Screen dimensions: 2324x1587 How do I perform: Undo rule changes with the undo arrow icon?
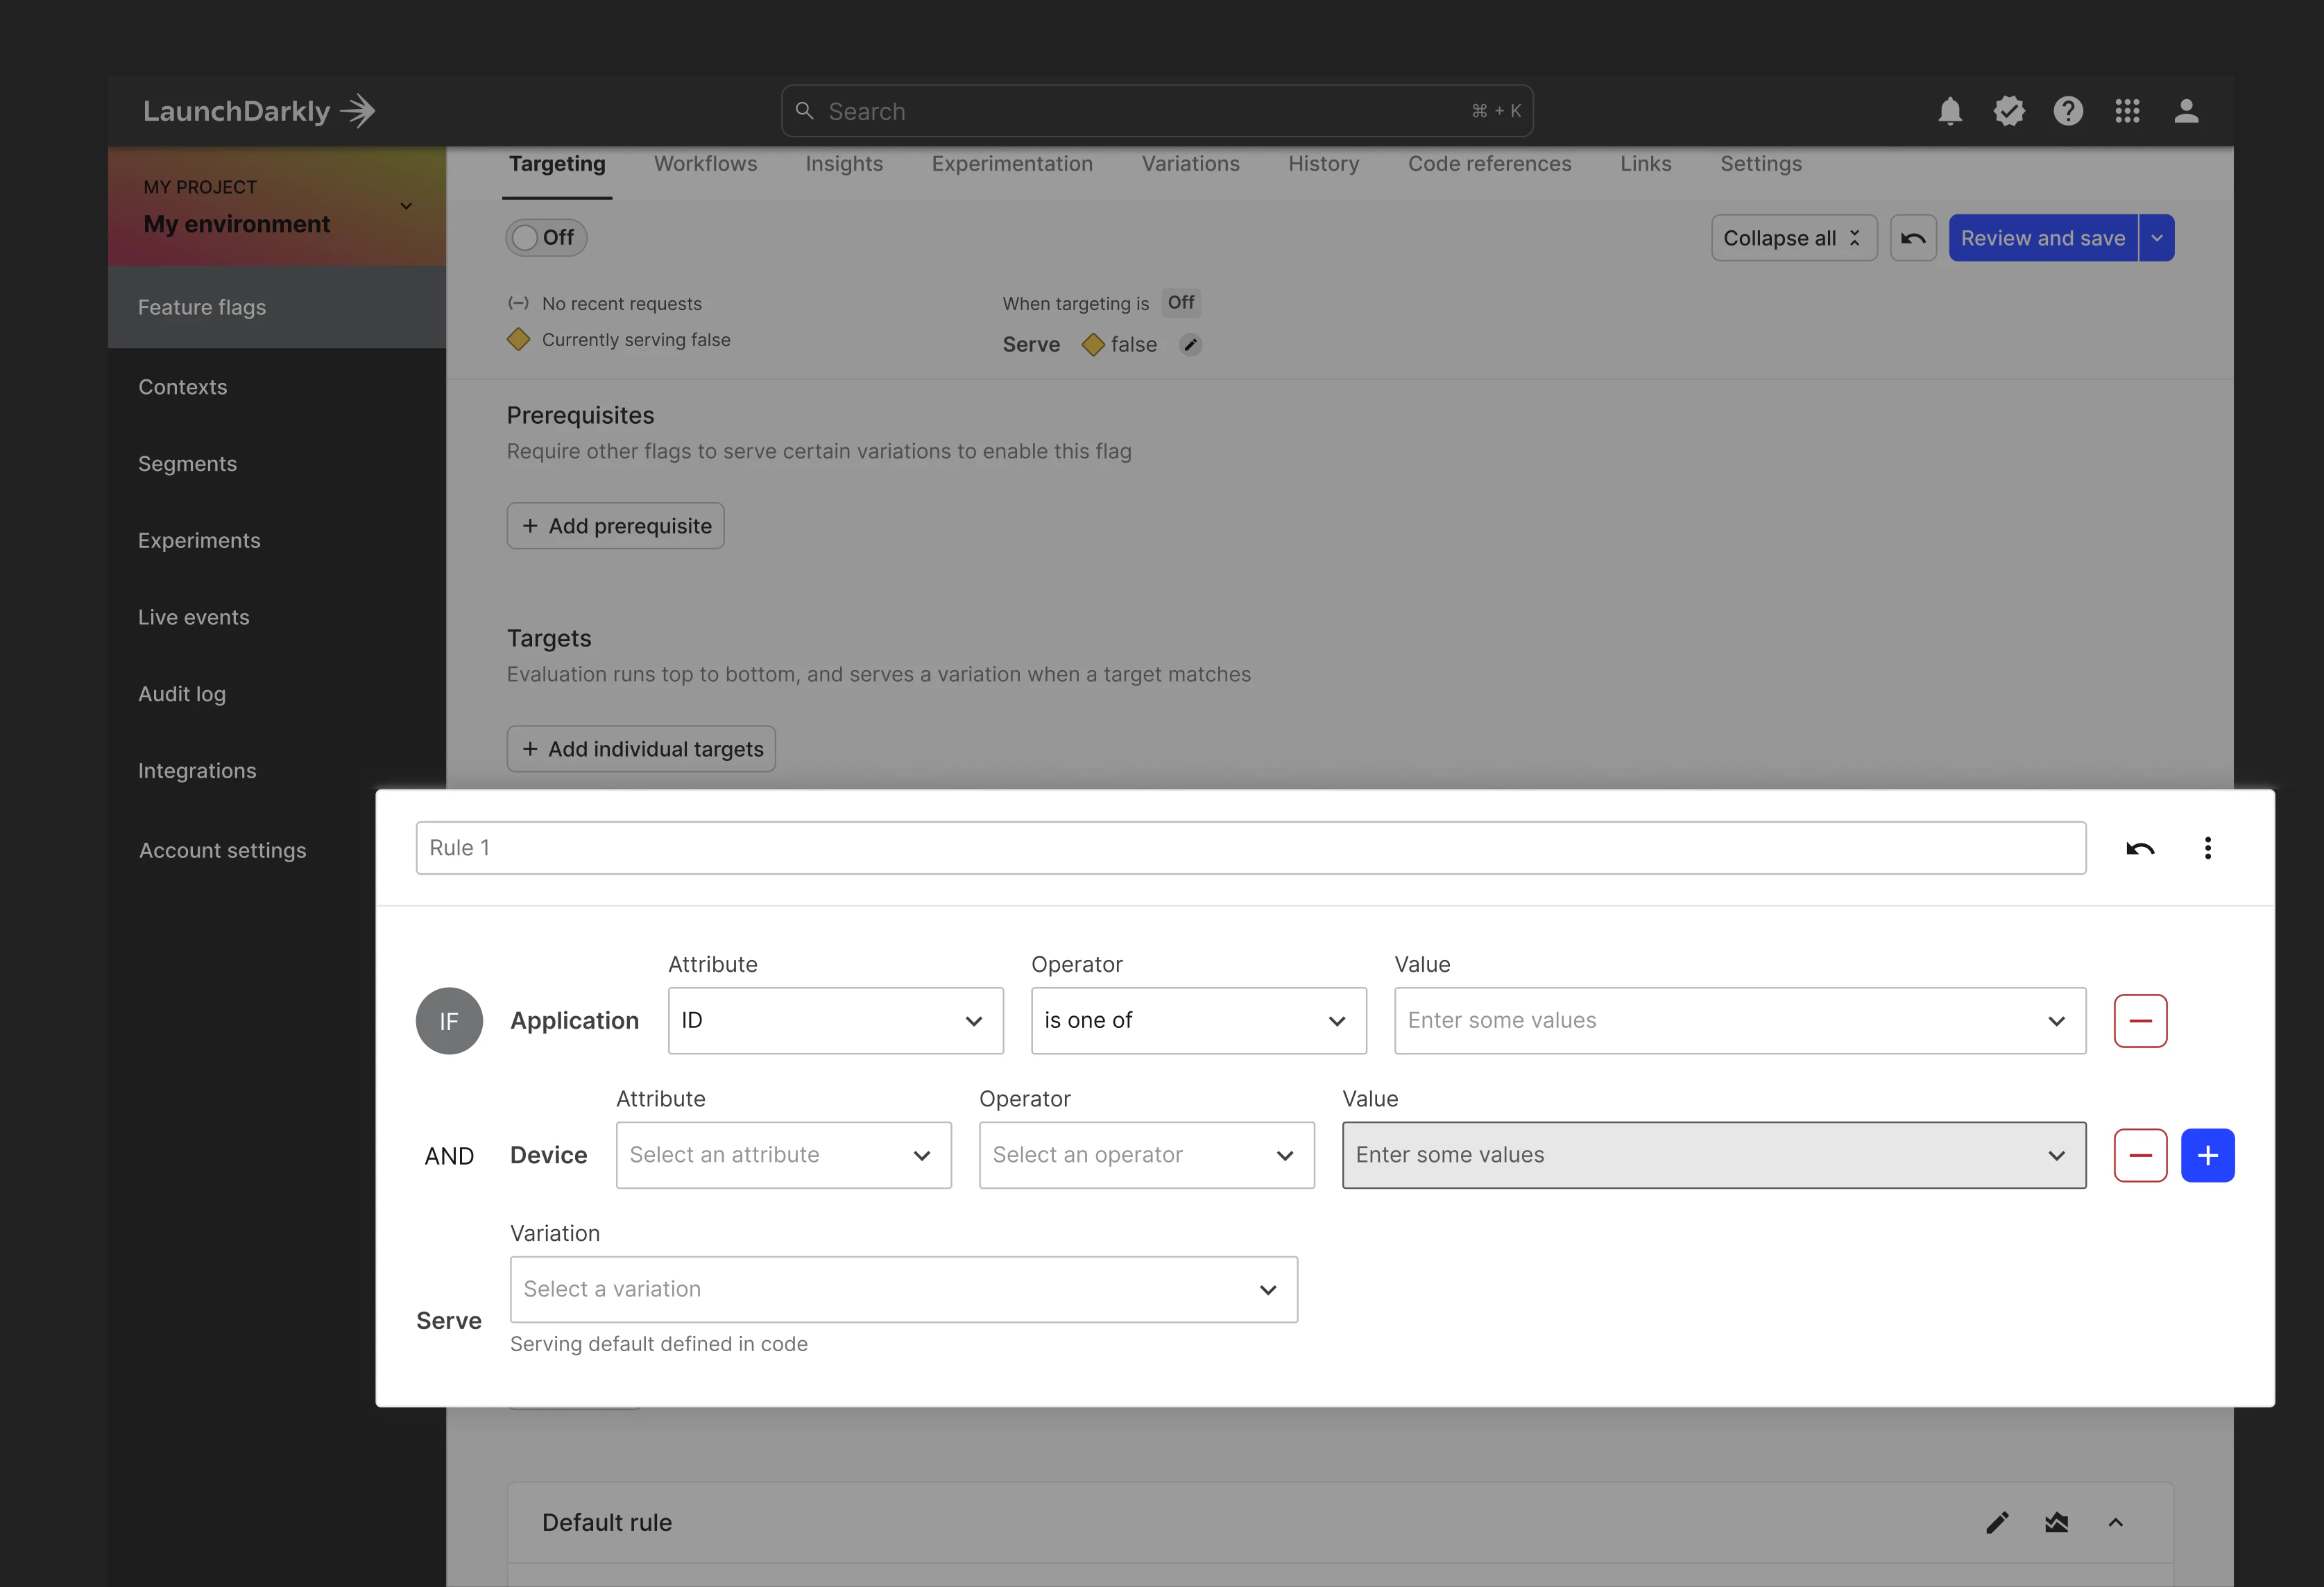[x=2141, y=847]
